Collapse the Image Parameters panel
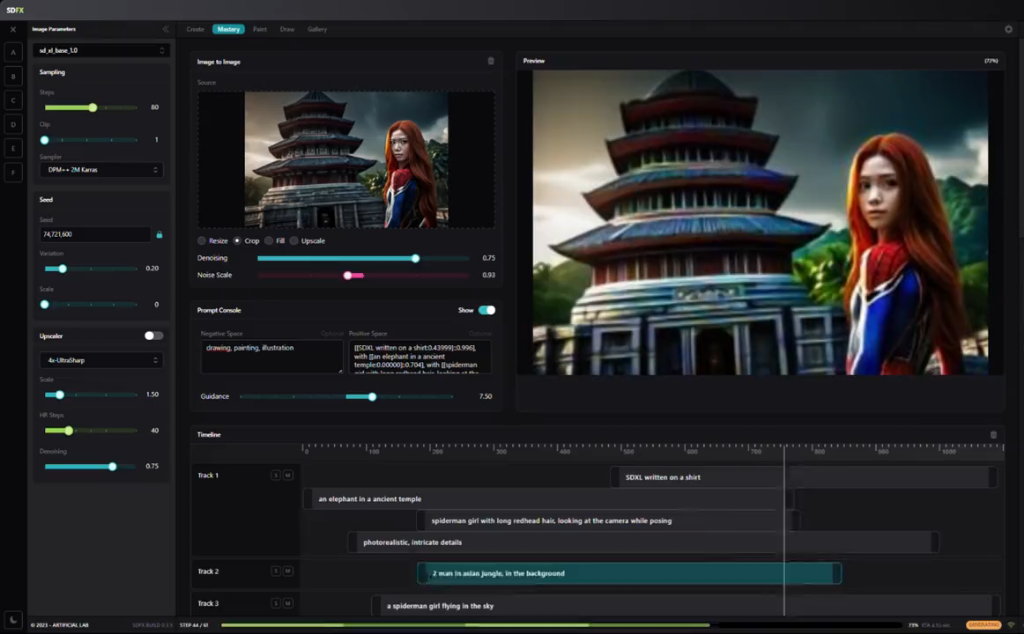 pos(165,29)
